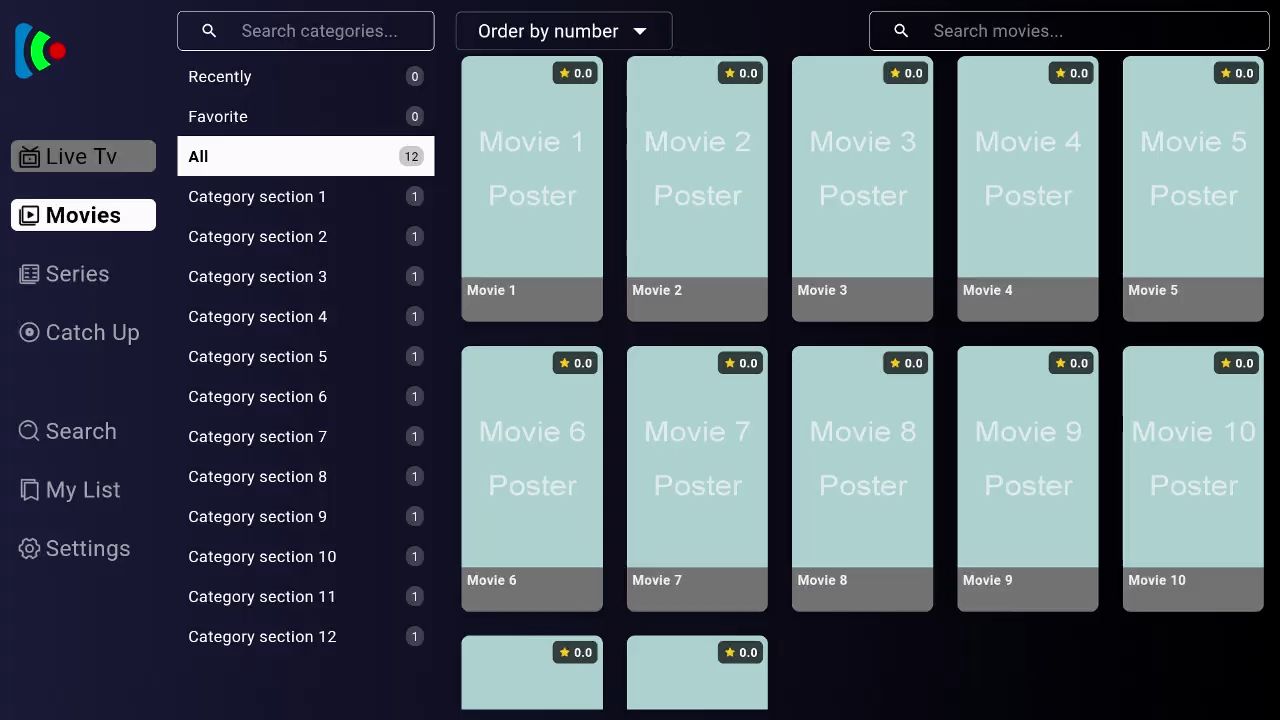Open the Live Tv section
Screen dimensions: 1280x720
[x=83, y=156]
